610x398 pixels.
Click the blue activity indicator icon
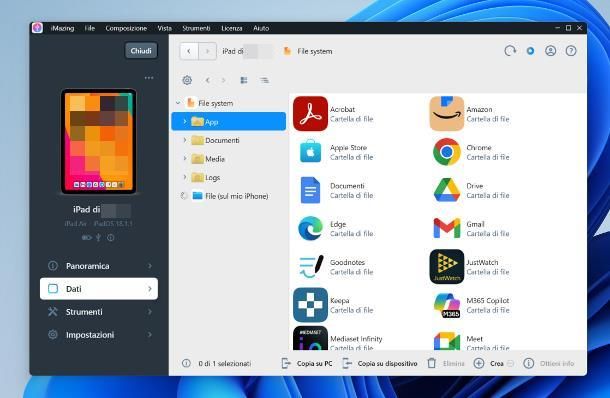click(x=530, y=51)
